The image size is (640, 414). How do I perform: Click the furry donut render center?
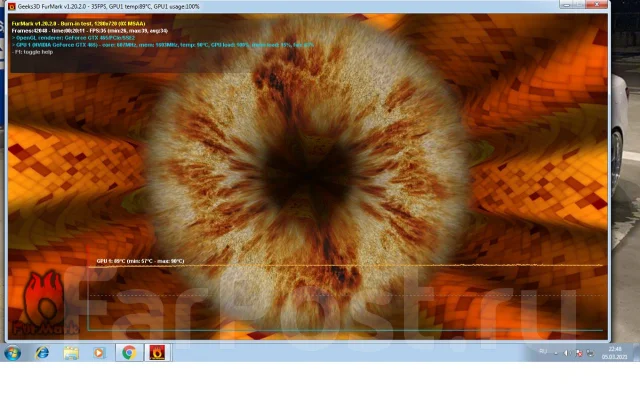[309, 174]
